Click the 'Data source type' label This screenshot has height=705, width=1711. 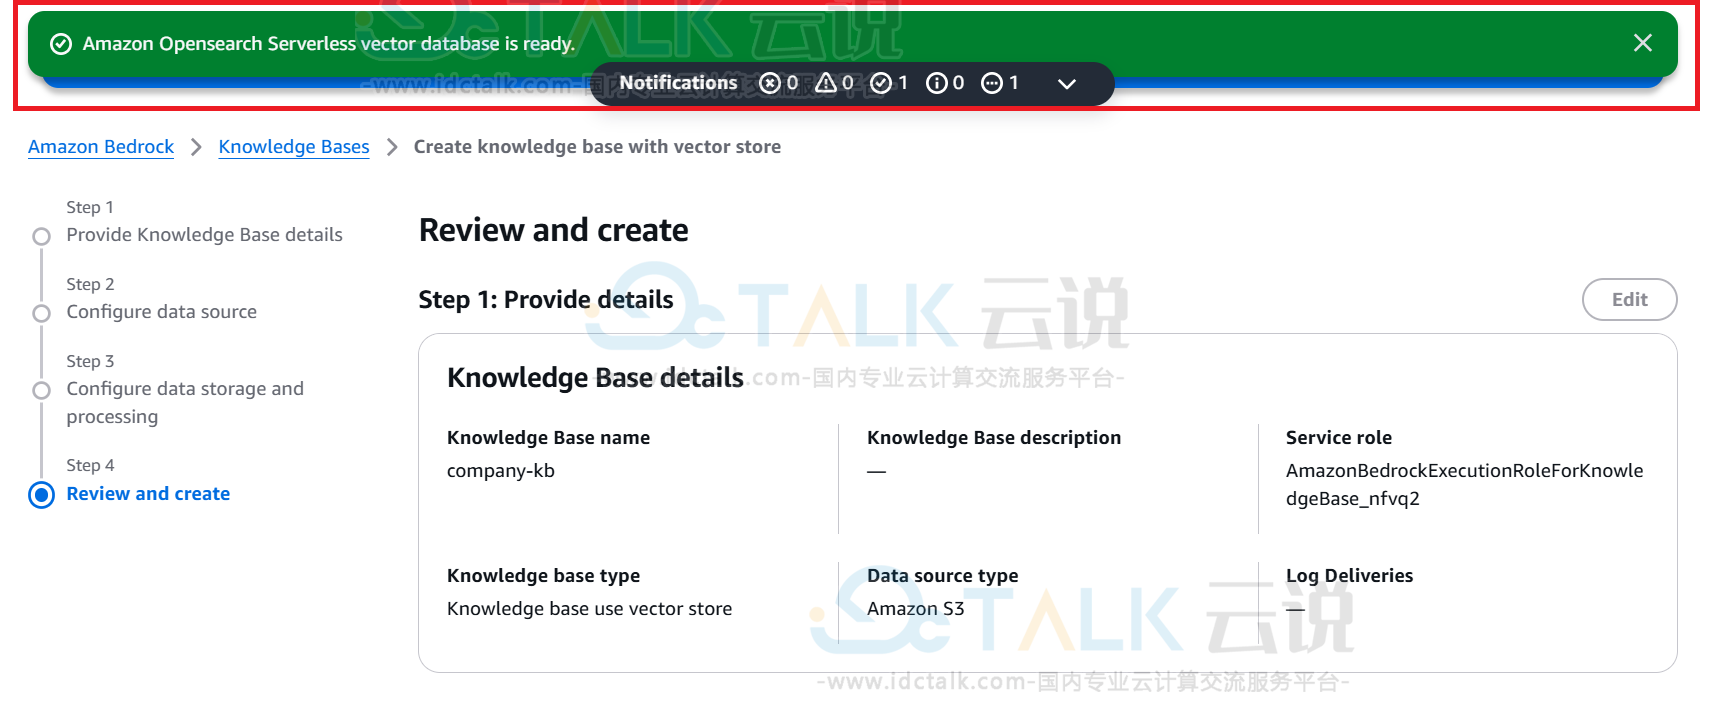point(942,576)
